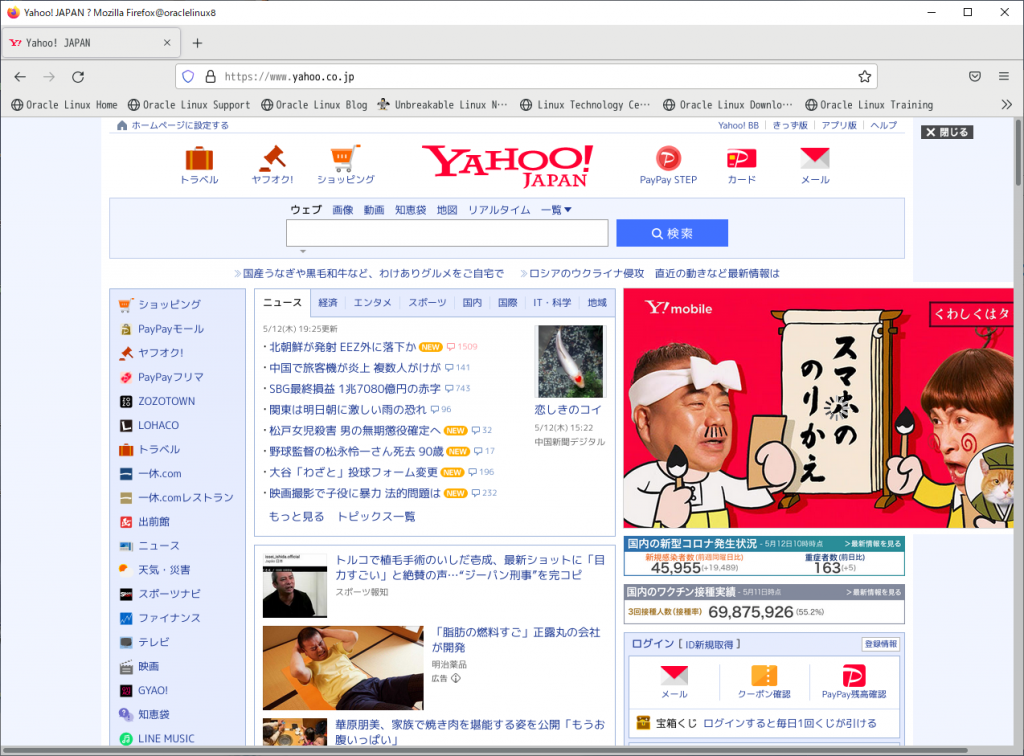1024x756 pixels.
Task: Open the koi fish news thumbnail
Action: click(570, 361)
